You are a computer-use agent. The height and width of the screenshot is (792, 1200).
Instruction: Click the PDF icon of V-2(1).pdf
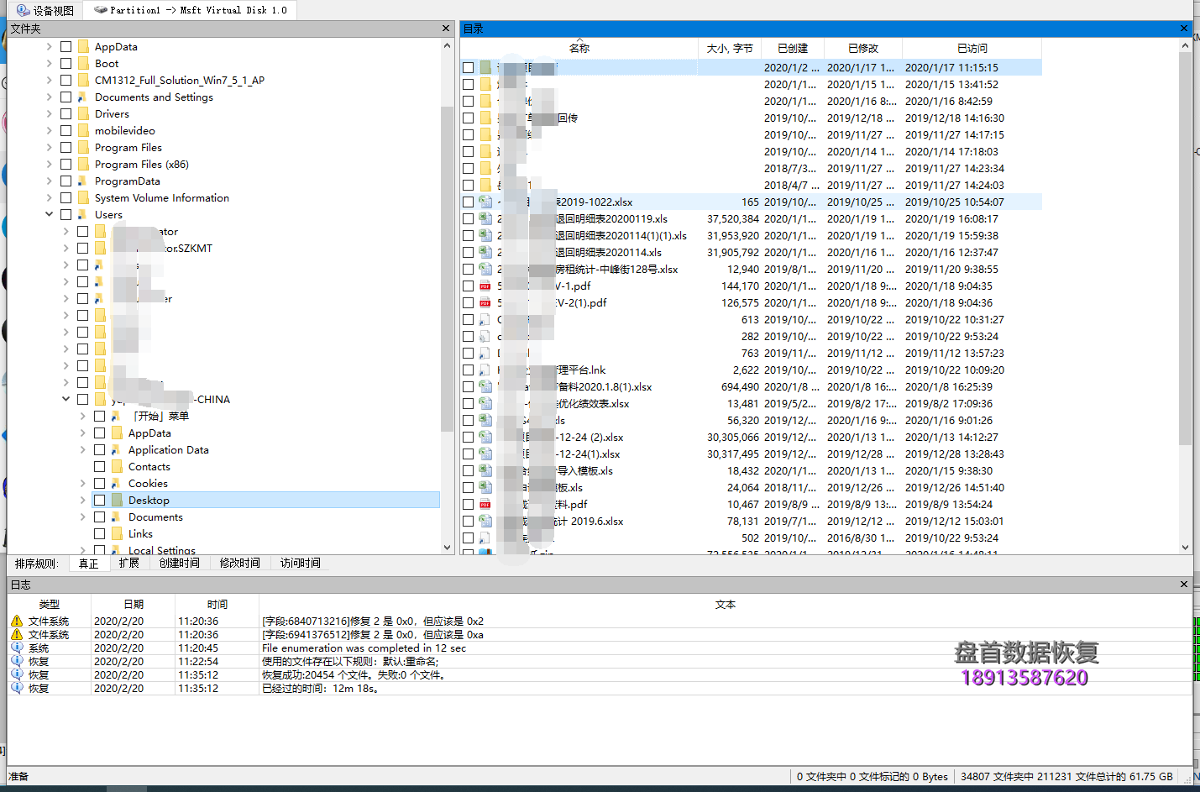pos(485,303)
